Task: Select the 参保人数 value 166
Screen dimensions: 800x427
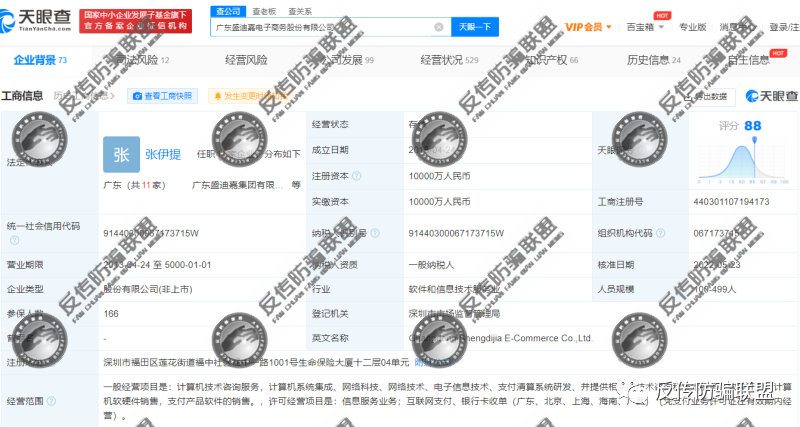Action: [x=111, y=314]
